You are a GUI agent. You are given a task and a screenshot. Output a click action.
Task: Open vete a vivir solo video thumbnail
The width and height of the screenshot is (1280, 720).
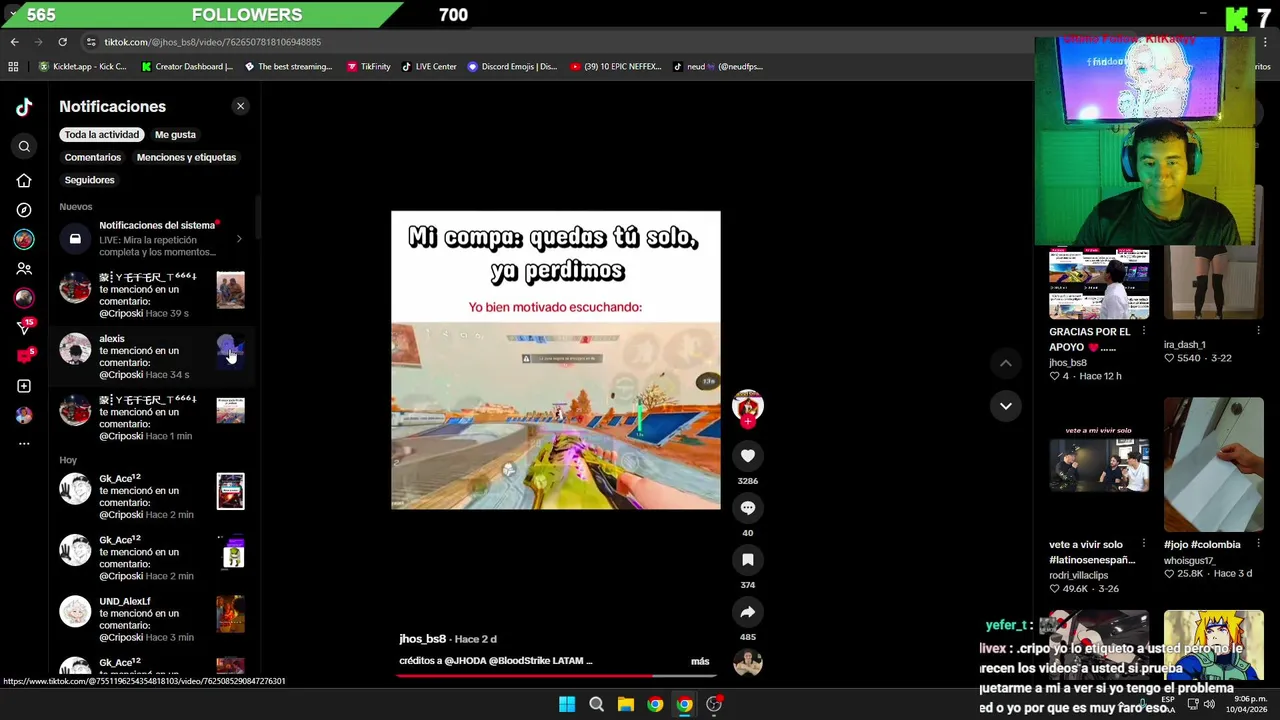click(1099, 465)
